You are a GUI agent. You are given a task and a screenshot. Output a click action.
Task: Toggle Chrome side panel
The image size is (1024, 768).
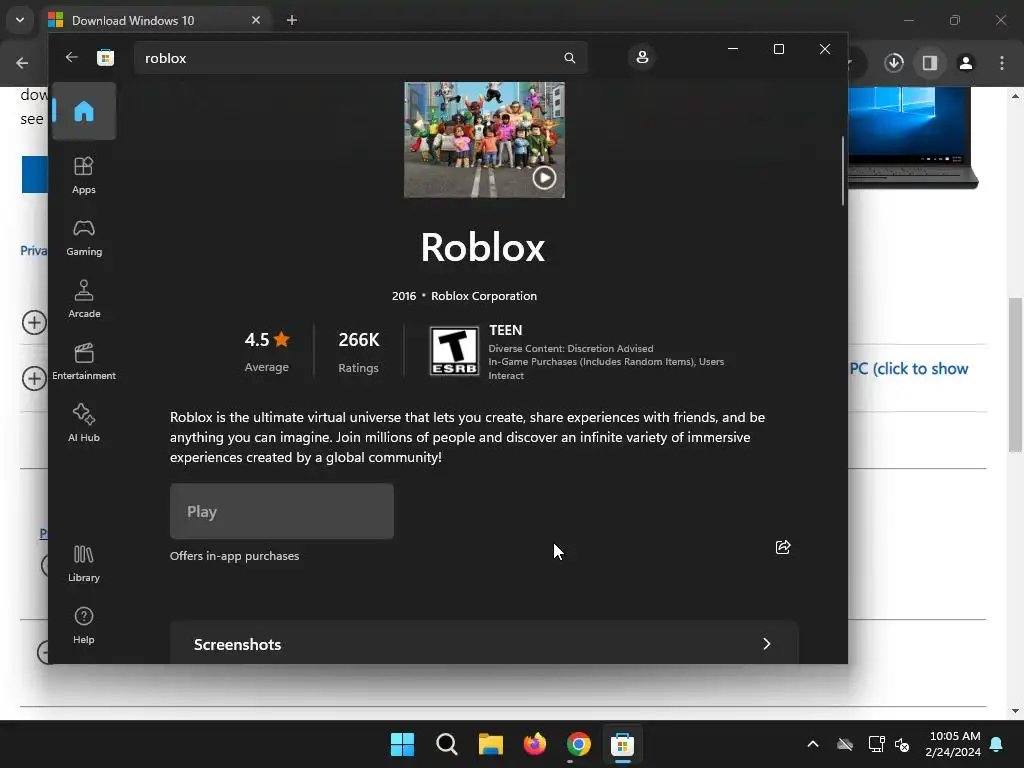point(930,63)
